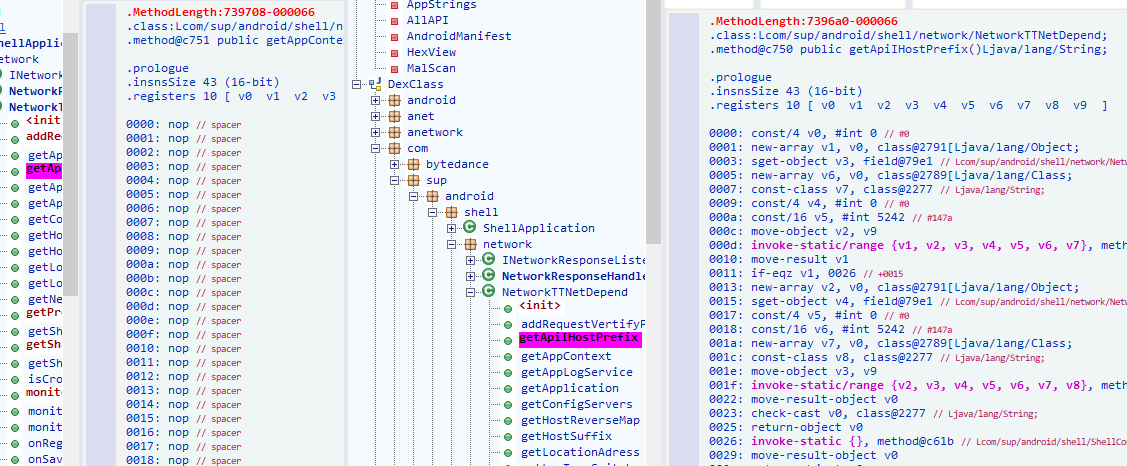The image size is (1127, 466).
Task: Click the green dot beside getAppContext
Action: pos(507,357)
